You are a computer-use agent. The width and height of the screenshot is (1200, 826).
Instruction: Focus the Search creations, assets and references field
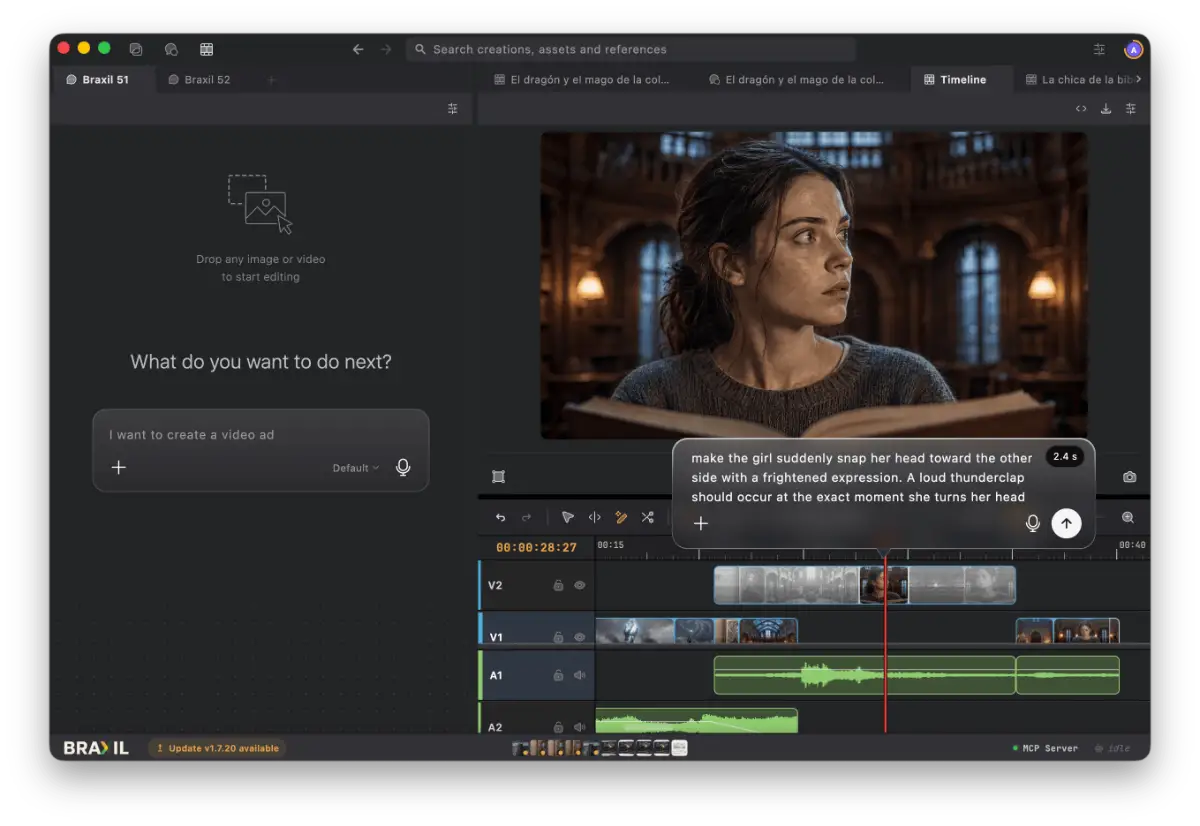point(630,49)
